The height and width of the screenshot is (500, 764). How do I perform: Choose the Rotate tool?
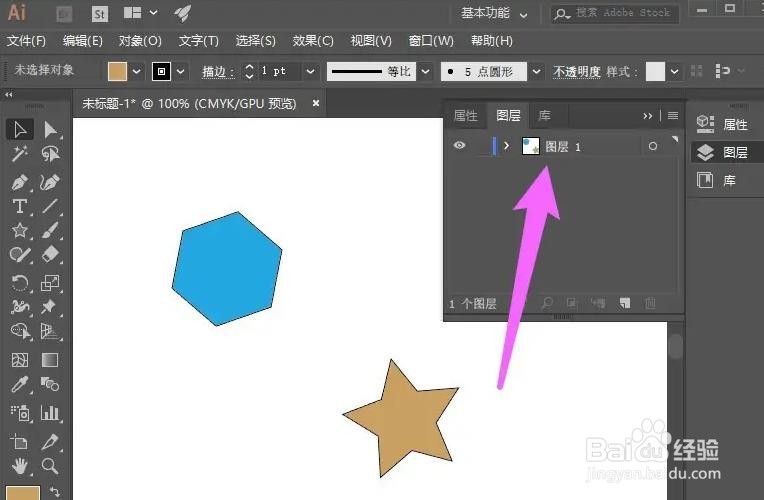coord(20,283)
